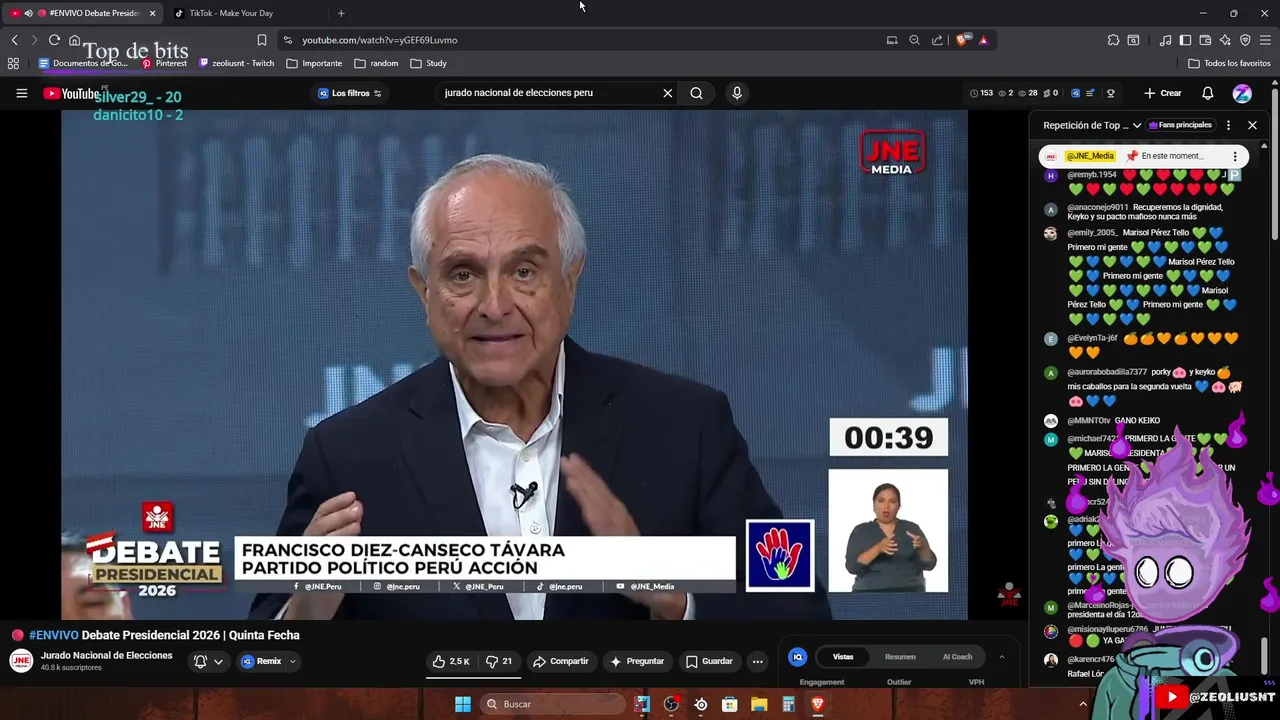
Task: Open the Windows Start button
Action: (463, 704)
